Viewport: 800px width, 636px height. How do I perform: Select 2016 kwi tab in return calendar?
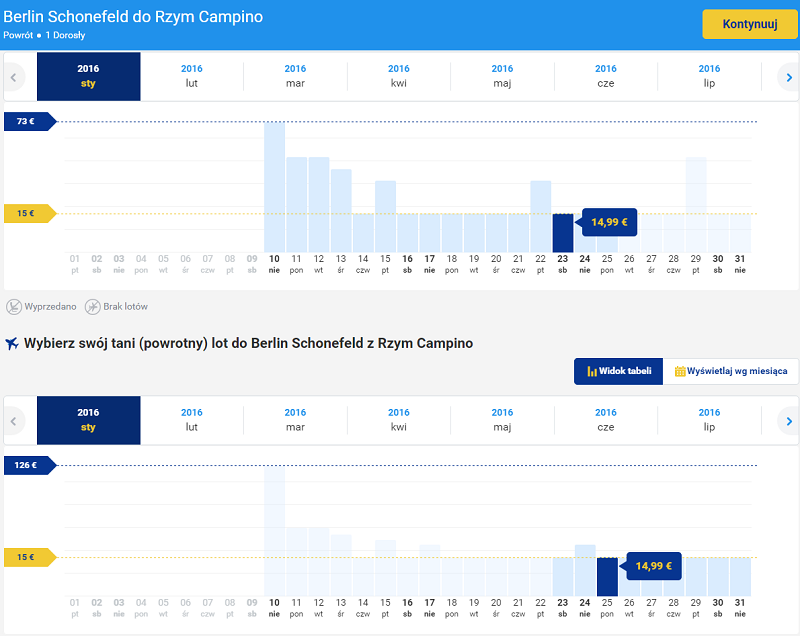(x=399, y=420)
